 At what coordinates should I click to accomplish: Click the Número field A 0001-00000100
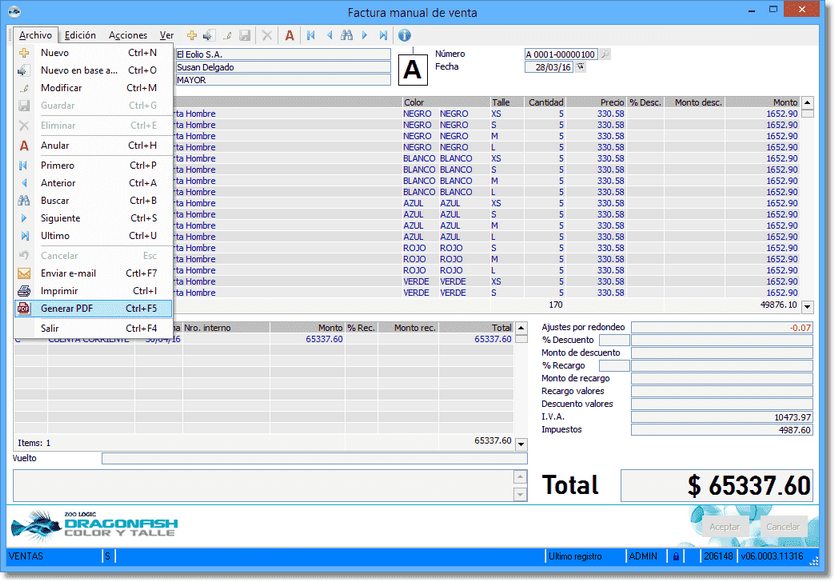click(560, 54)
